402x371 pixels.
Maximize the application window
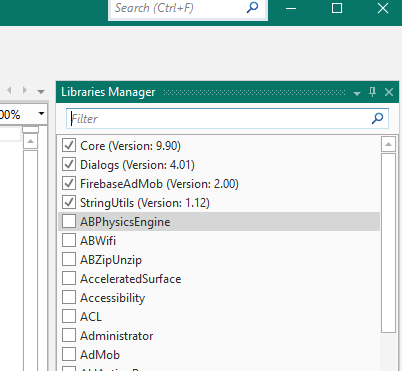point(337,8)
